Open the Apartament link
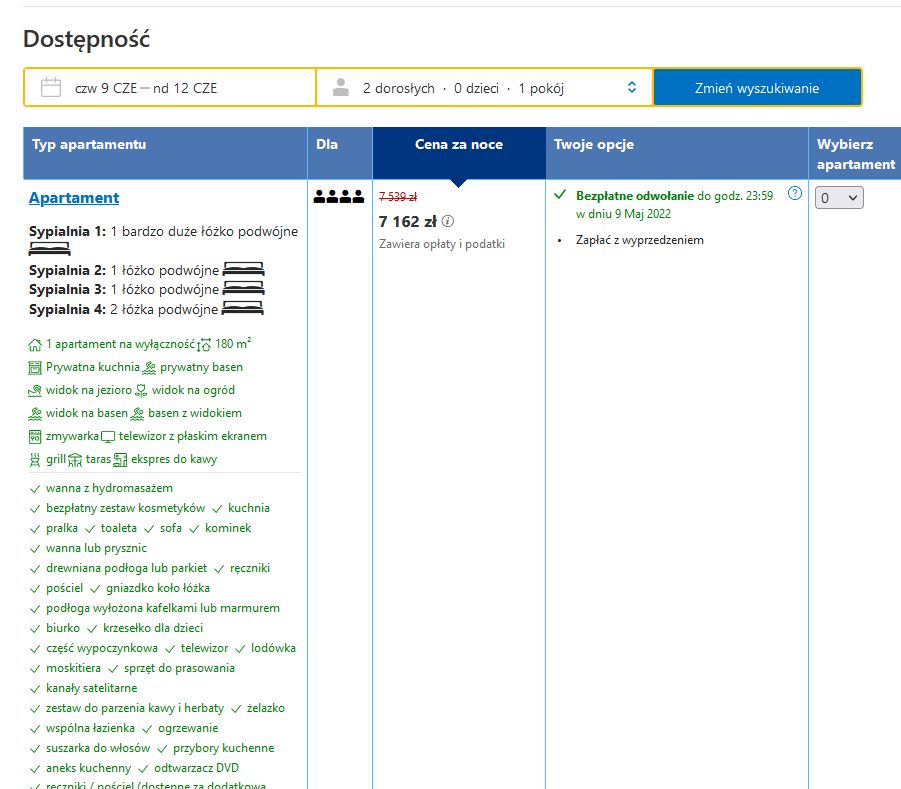The image size is (901, 789). coord(74,198)
